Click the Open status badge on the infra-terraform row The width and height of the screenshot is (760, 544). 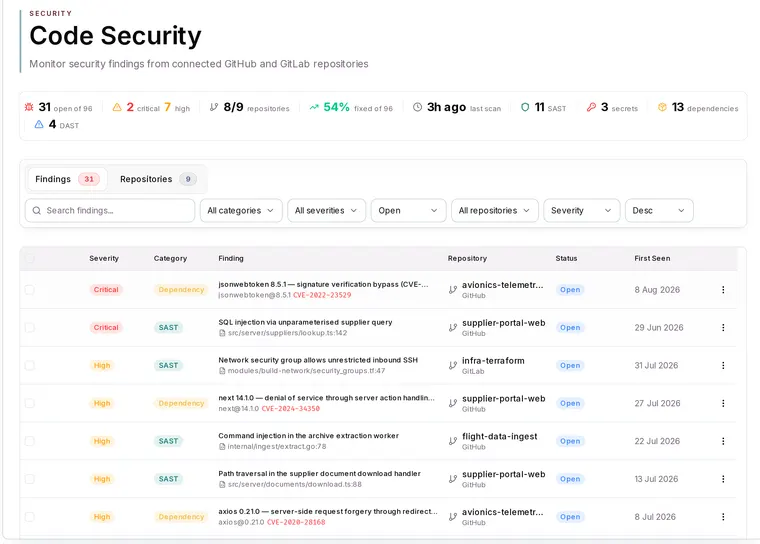(x=570, y=365)
